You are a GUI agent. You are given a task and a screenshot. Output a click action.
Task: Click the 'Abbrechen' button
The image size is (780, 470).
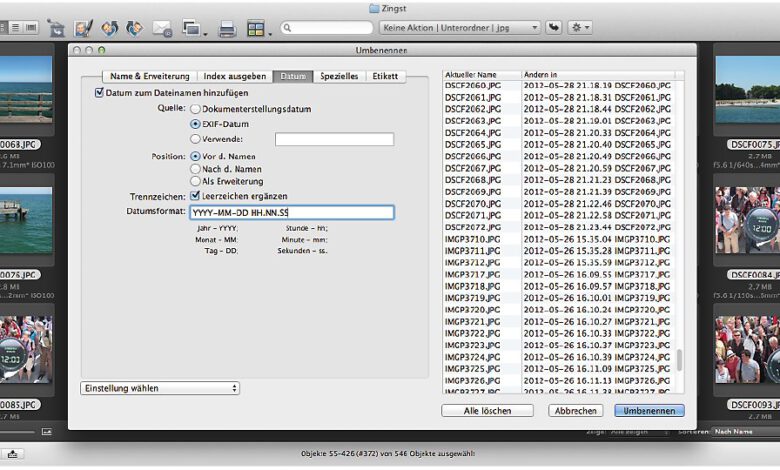point(574,411)
